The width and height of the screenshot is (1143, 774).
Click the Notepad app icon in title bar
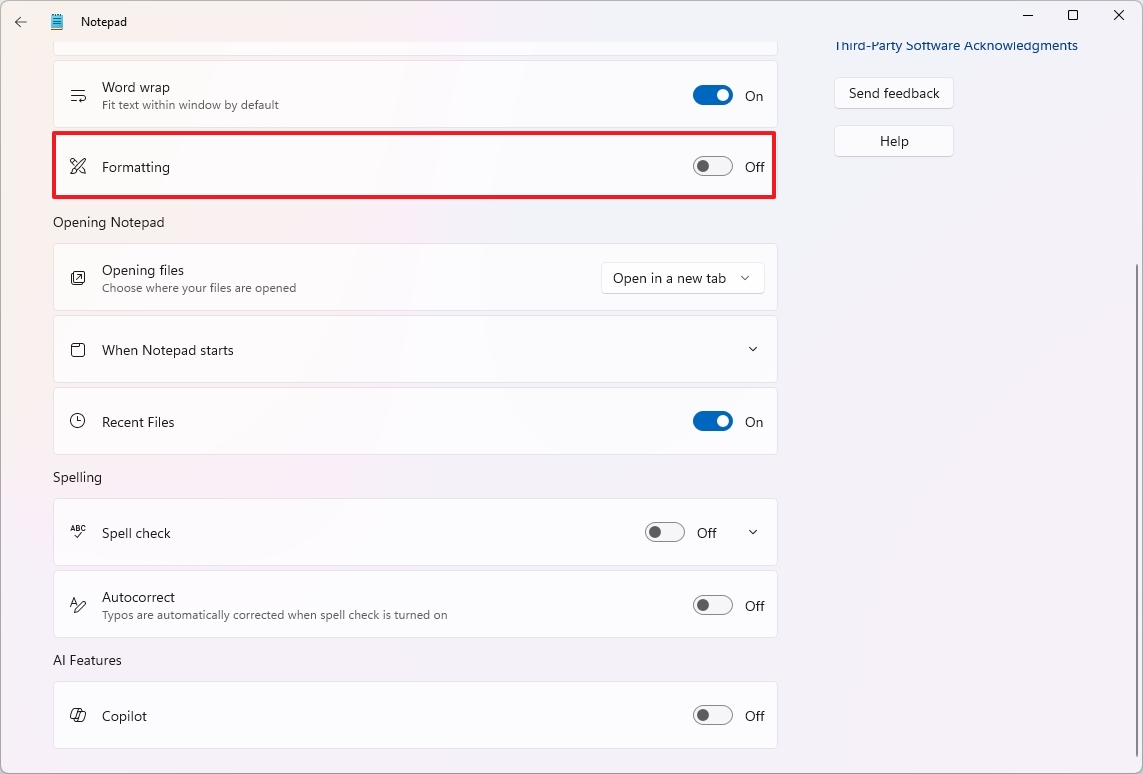[x=57, y=22]
